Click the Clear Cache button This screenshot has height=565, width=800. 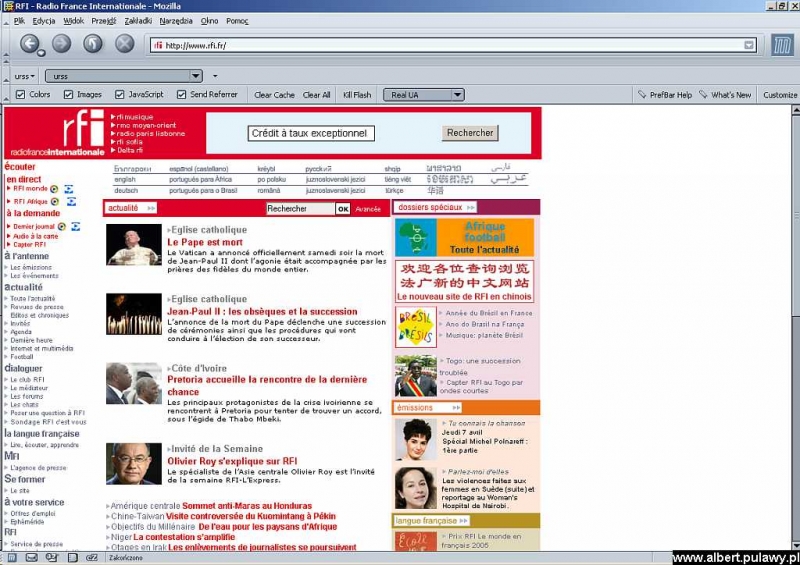pos(274,95)
